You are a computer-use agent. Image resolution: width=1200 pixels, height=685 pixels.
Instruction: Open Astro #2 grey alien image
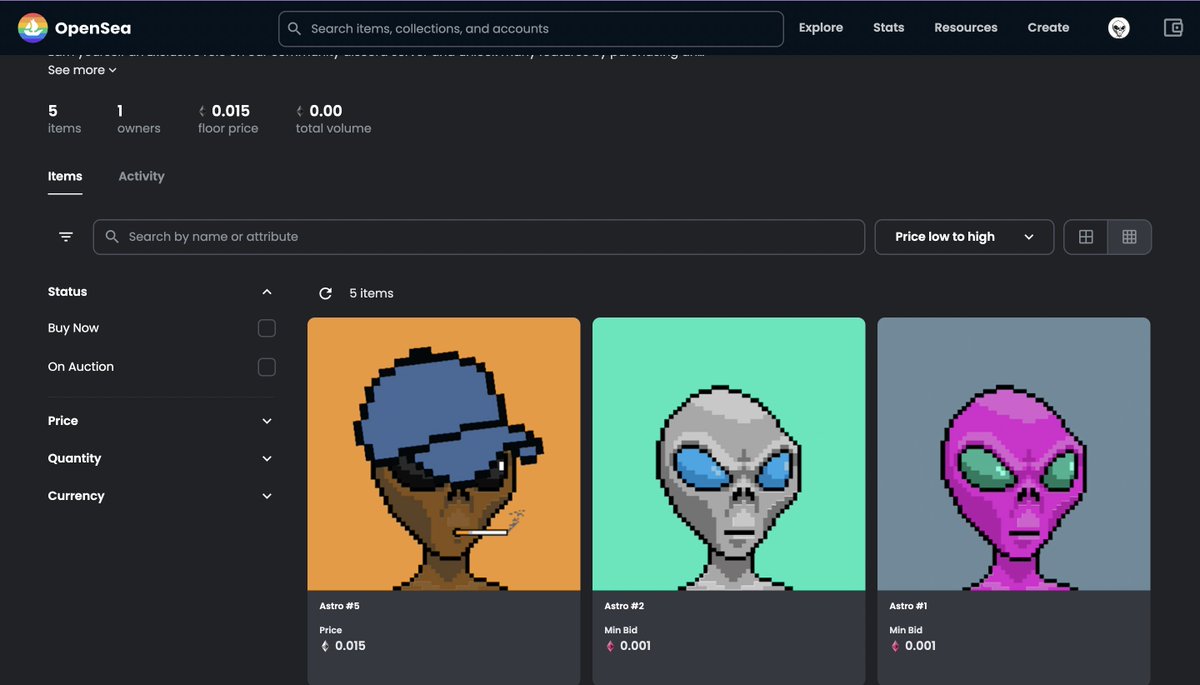[729, 454]
